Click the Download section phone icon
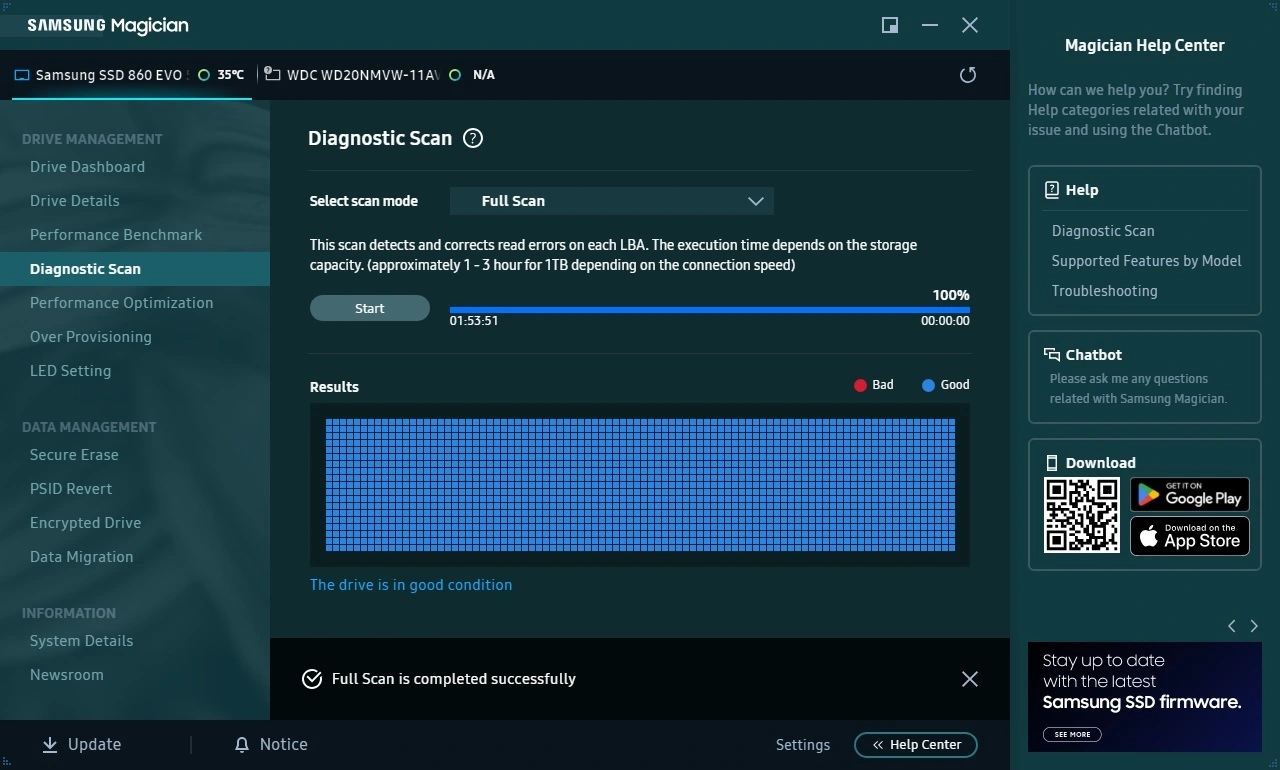 tap(1052, 463)
